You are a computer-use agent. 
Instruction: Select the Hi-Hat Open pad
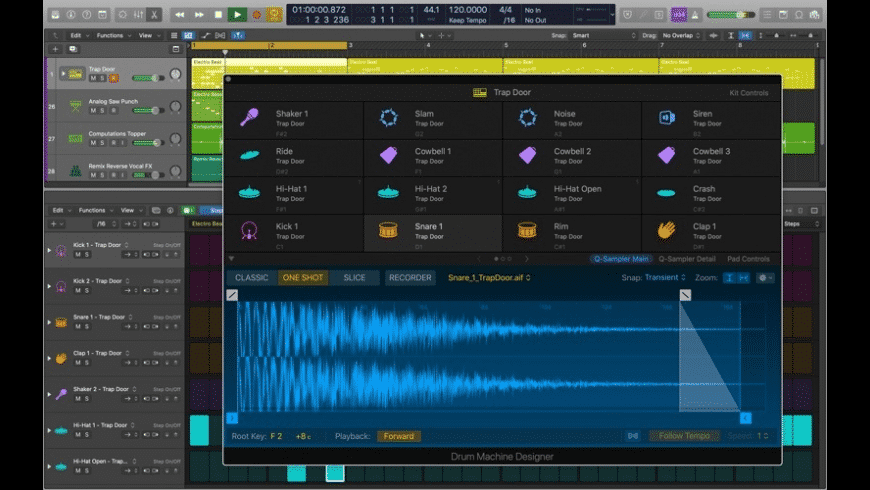[571, 195]
